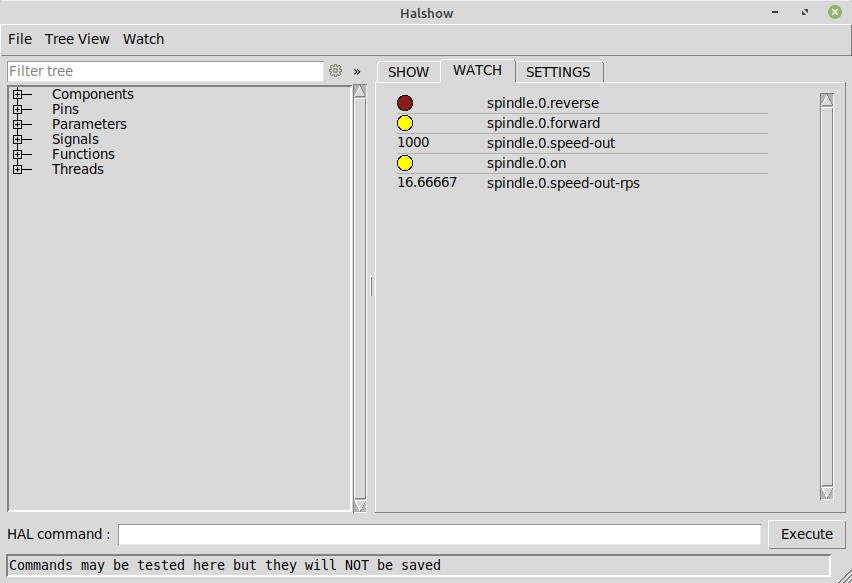The height and width of the screenshot is (583, 852).
Task: Close the Halshow window
Action: click(x=835, y=12)
